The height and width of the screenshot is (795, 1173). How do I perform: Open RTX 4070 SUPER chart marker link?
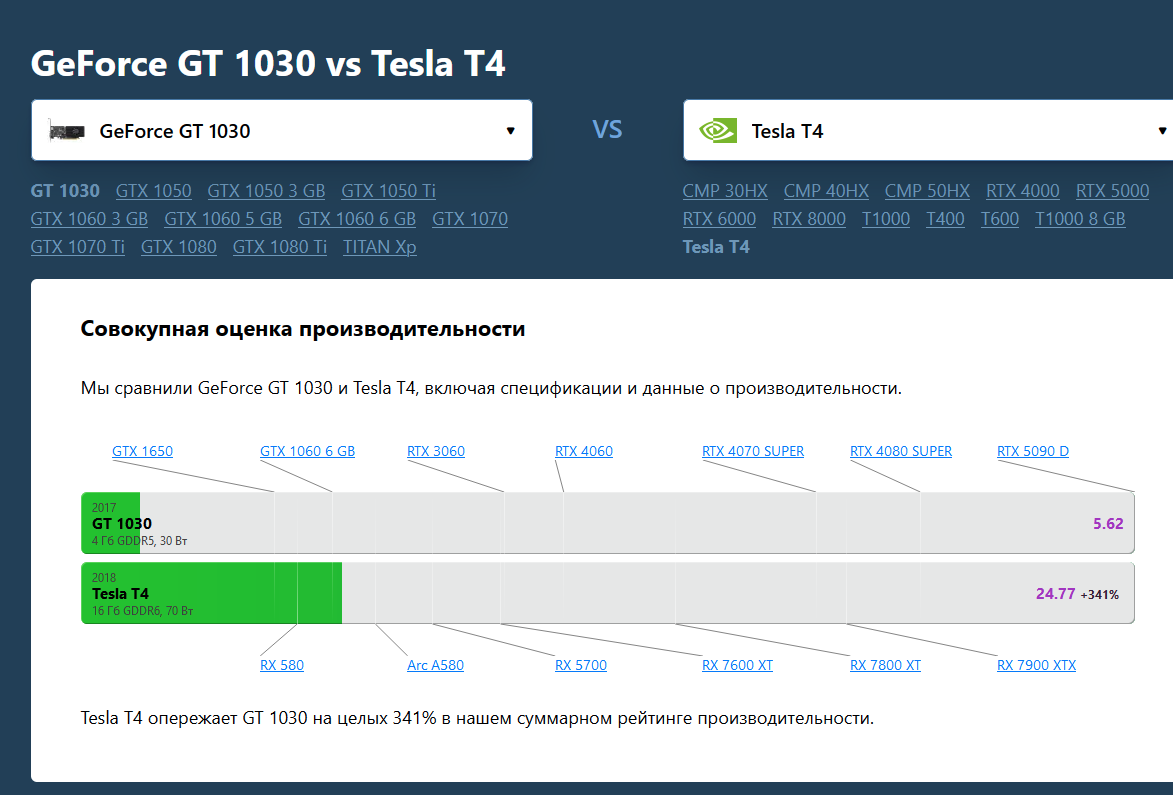coord(753,451)
